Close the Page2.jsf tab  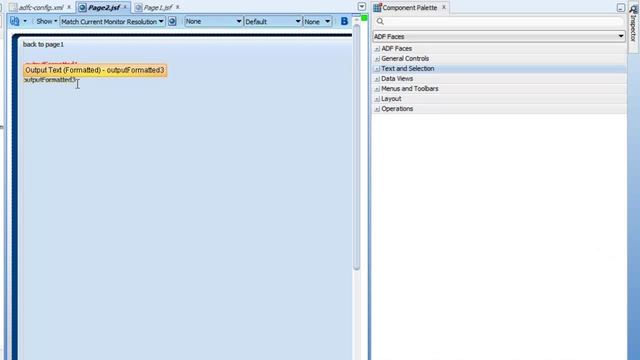[x=125, y=7]
